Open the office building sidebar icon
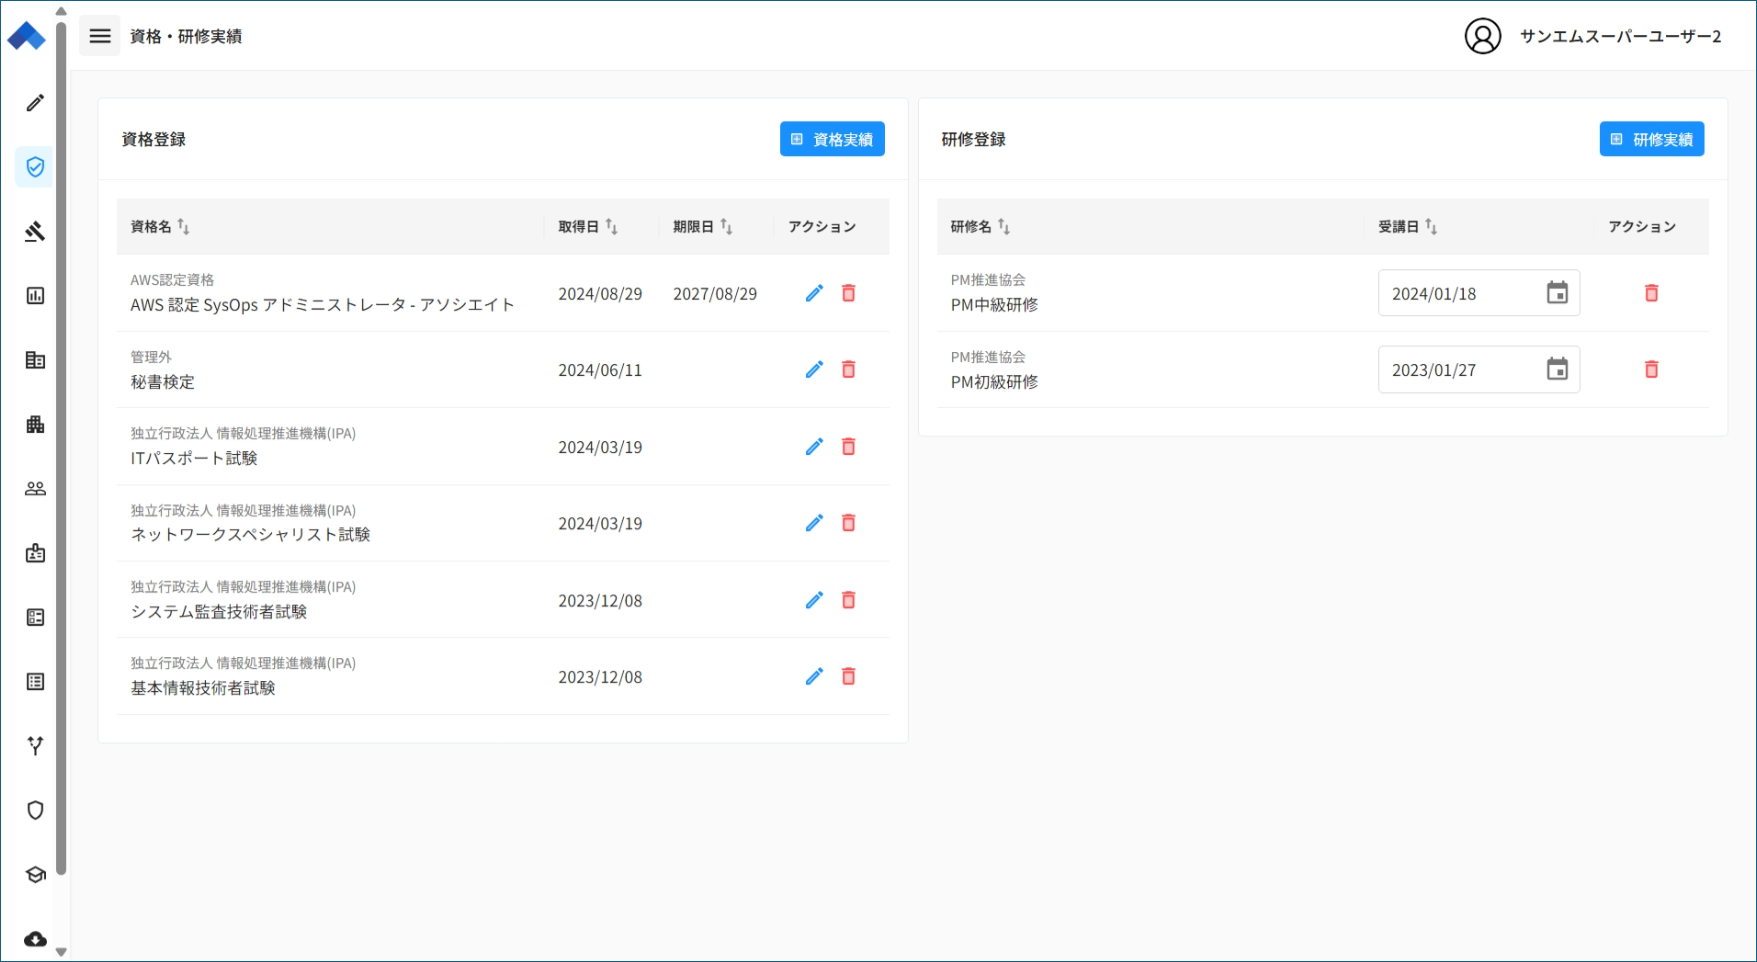This screenshot has width=1757, height=962. coord(35,360)
